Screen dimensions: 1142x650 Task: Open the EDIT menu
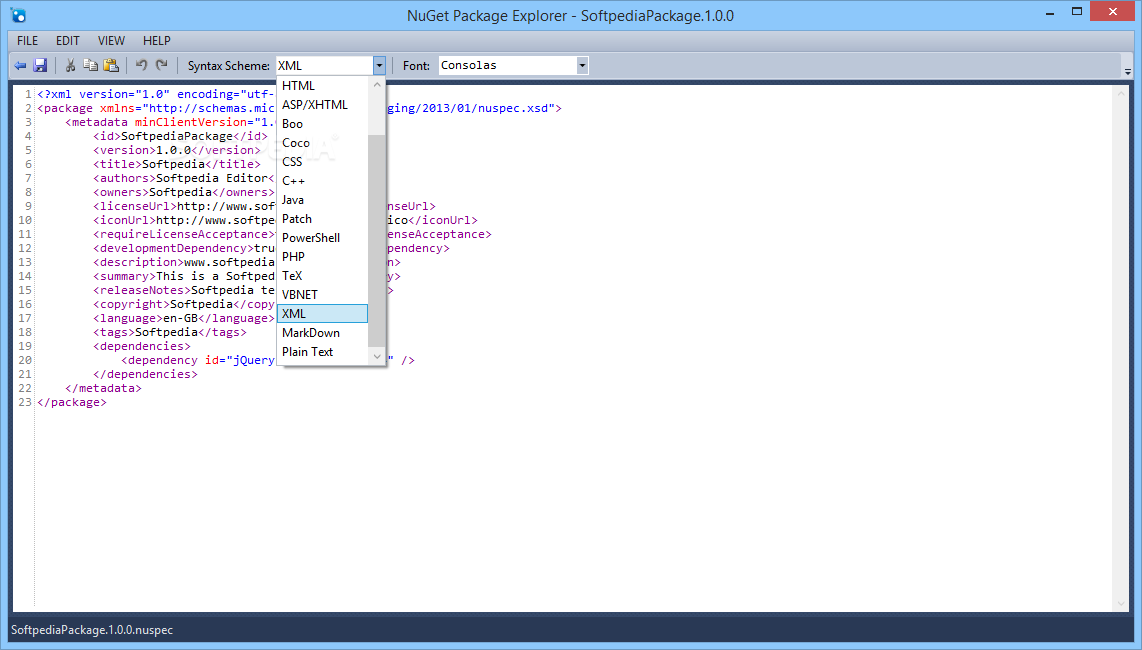[68, 41]
